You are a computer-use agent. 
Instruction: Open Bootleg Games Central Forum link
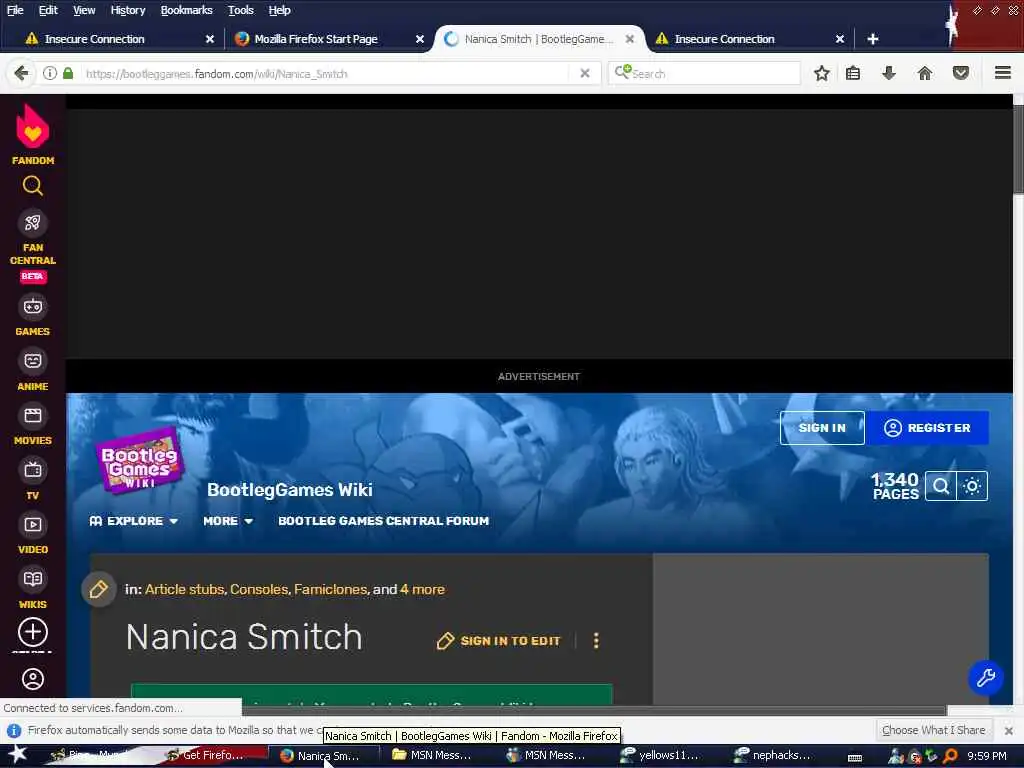[x=383, y=521]
